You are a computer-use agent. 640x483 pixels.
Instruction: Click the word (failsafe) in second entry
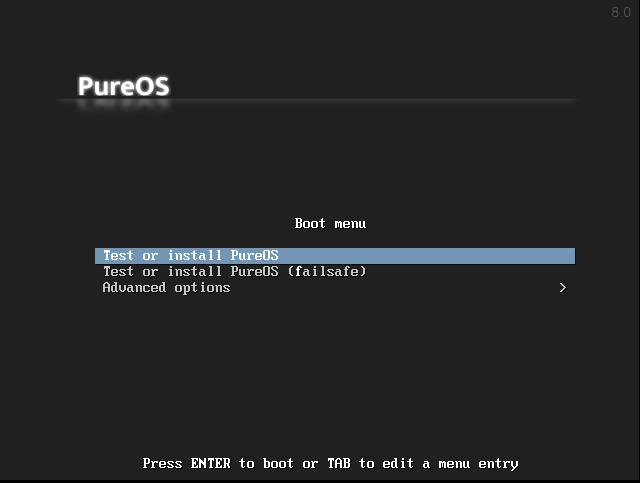pos(327,272)
